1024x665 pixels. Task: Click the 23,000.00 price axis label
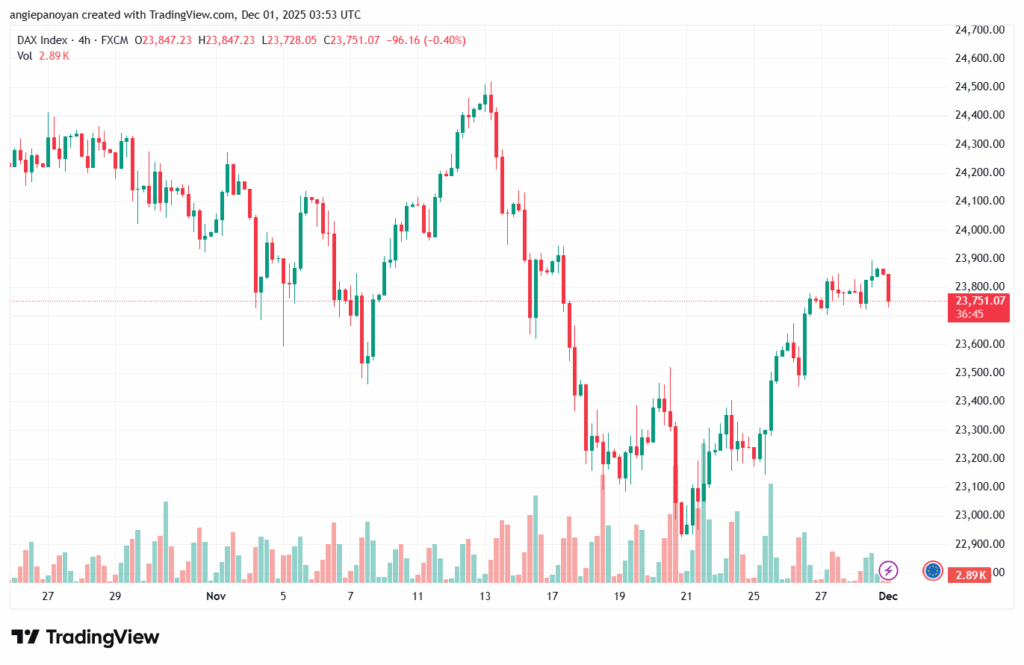979,515
